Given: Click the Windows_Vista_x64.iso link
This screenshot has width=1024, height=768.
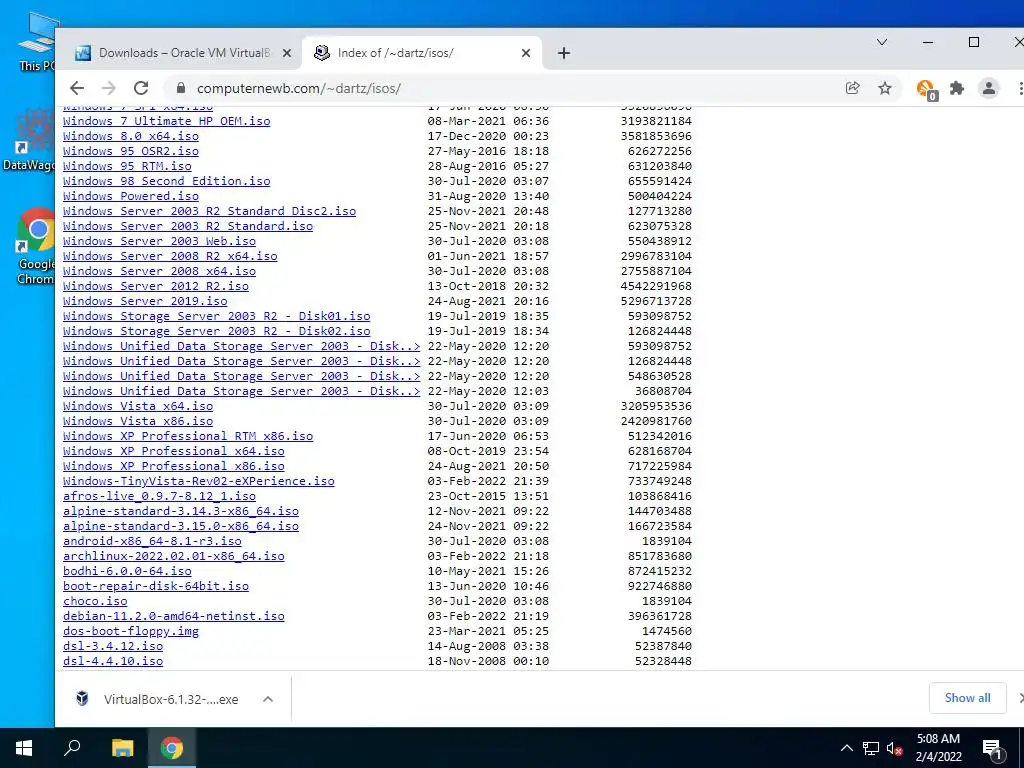Looking at the screenshot, I should (138, 406).
